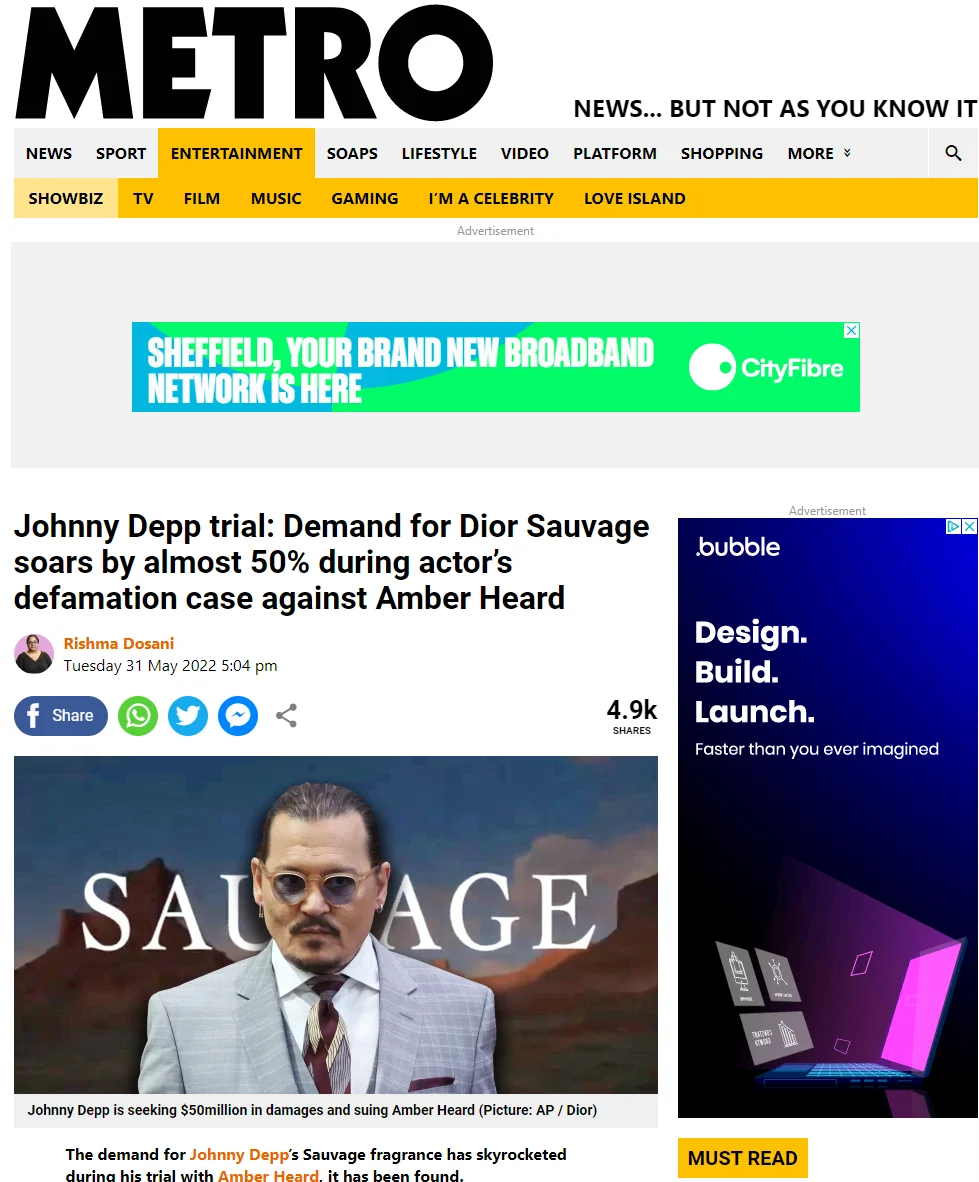Viewport: 979px width, 1182px height.
Task: Open AdChoices info on bubble ad
Action: pyautogui.click(x=953, y=526)
